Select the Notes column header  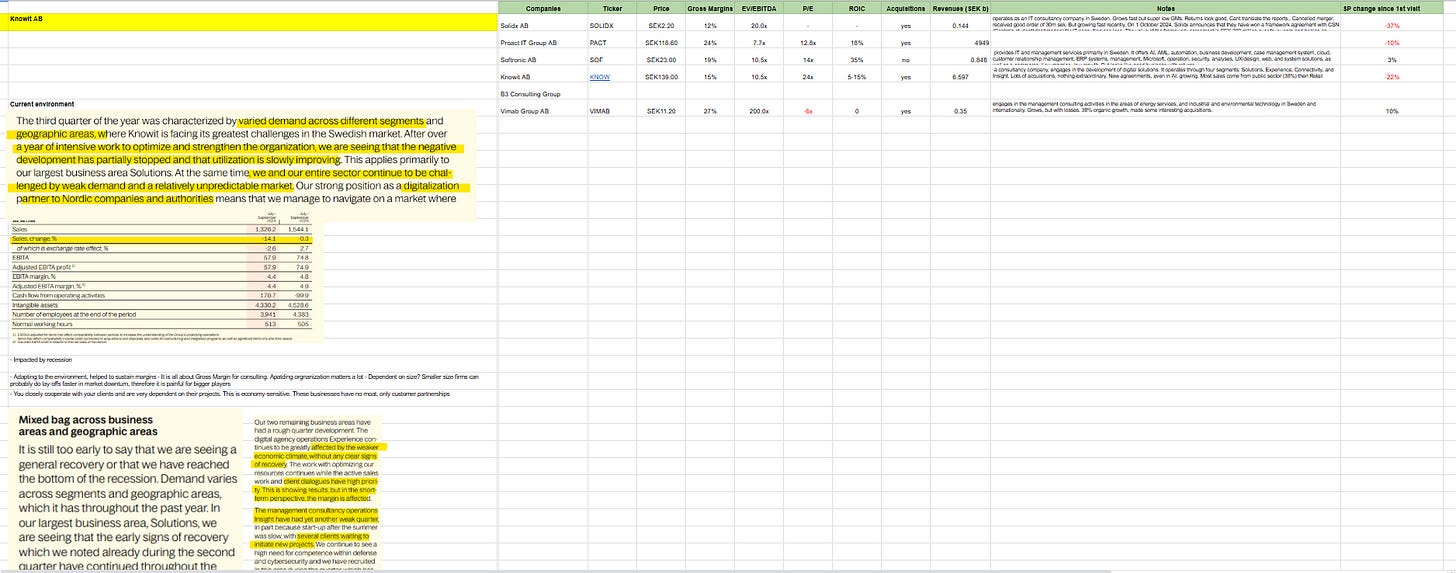[1167, 8]
